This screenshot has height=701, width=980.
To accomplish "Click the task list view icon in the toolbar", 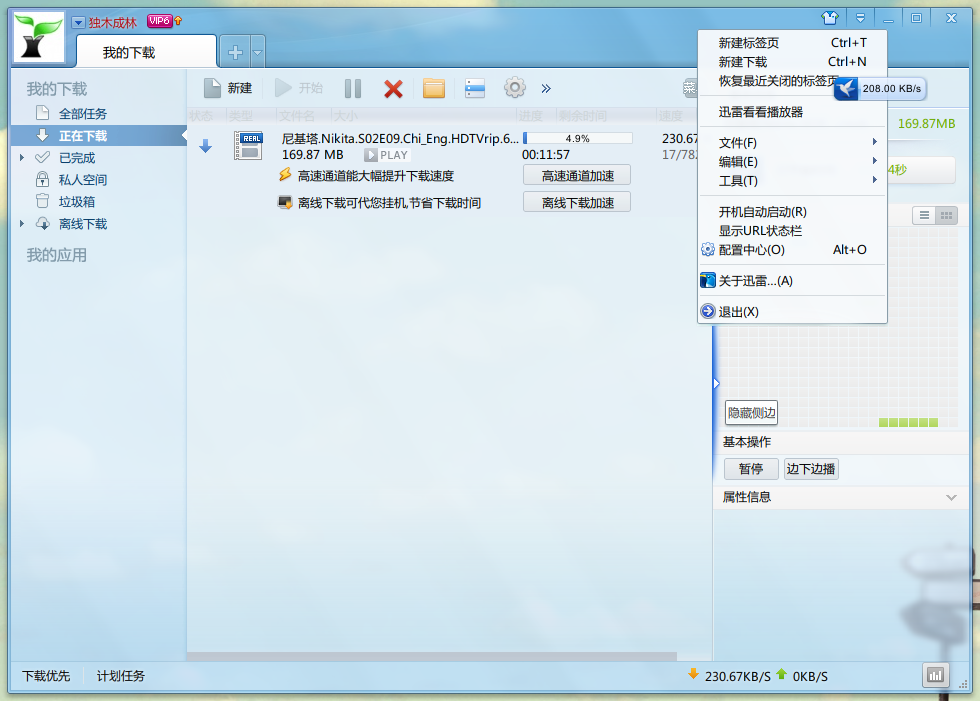I will (x=475, y=89).
